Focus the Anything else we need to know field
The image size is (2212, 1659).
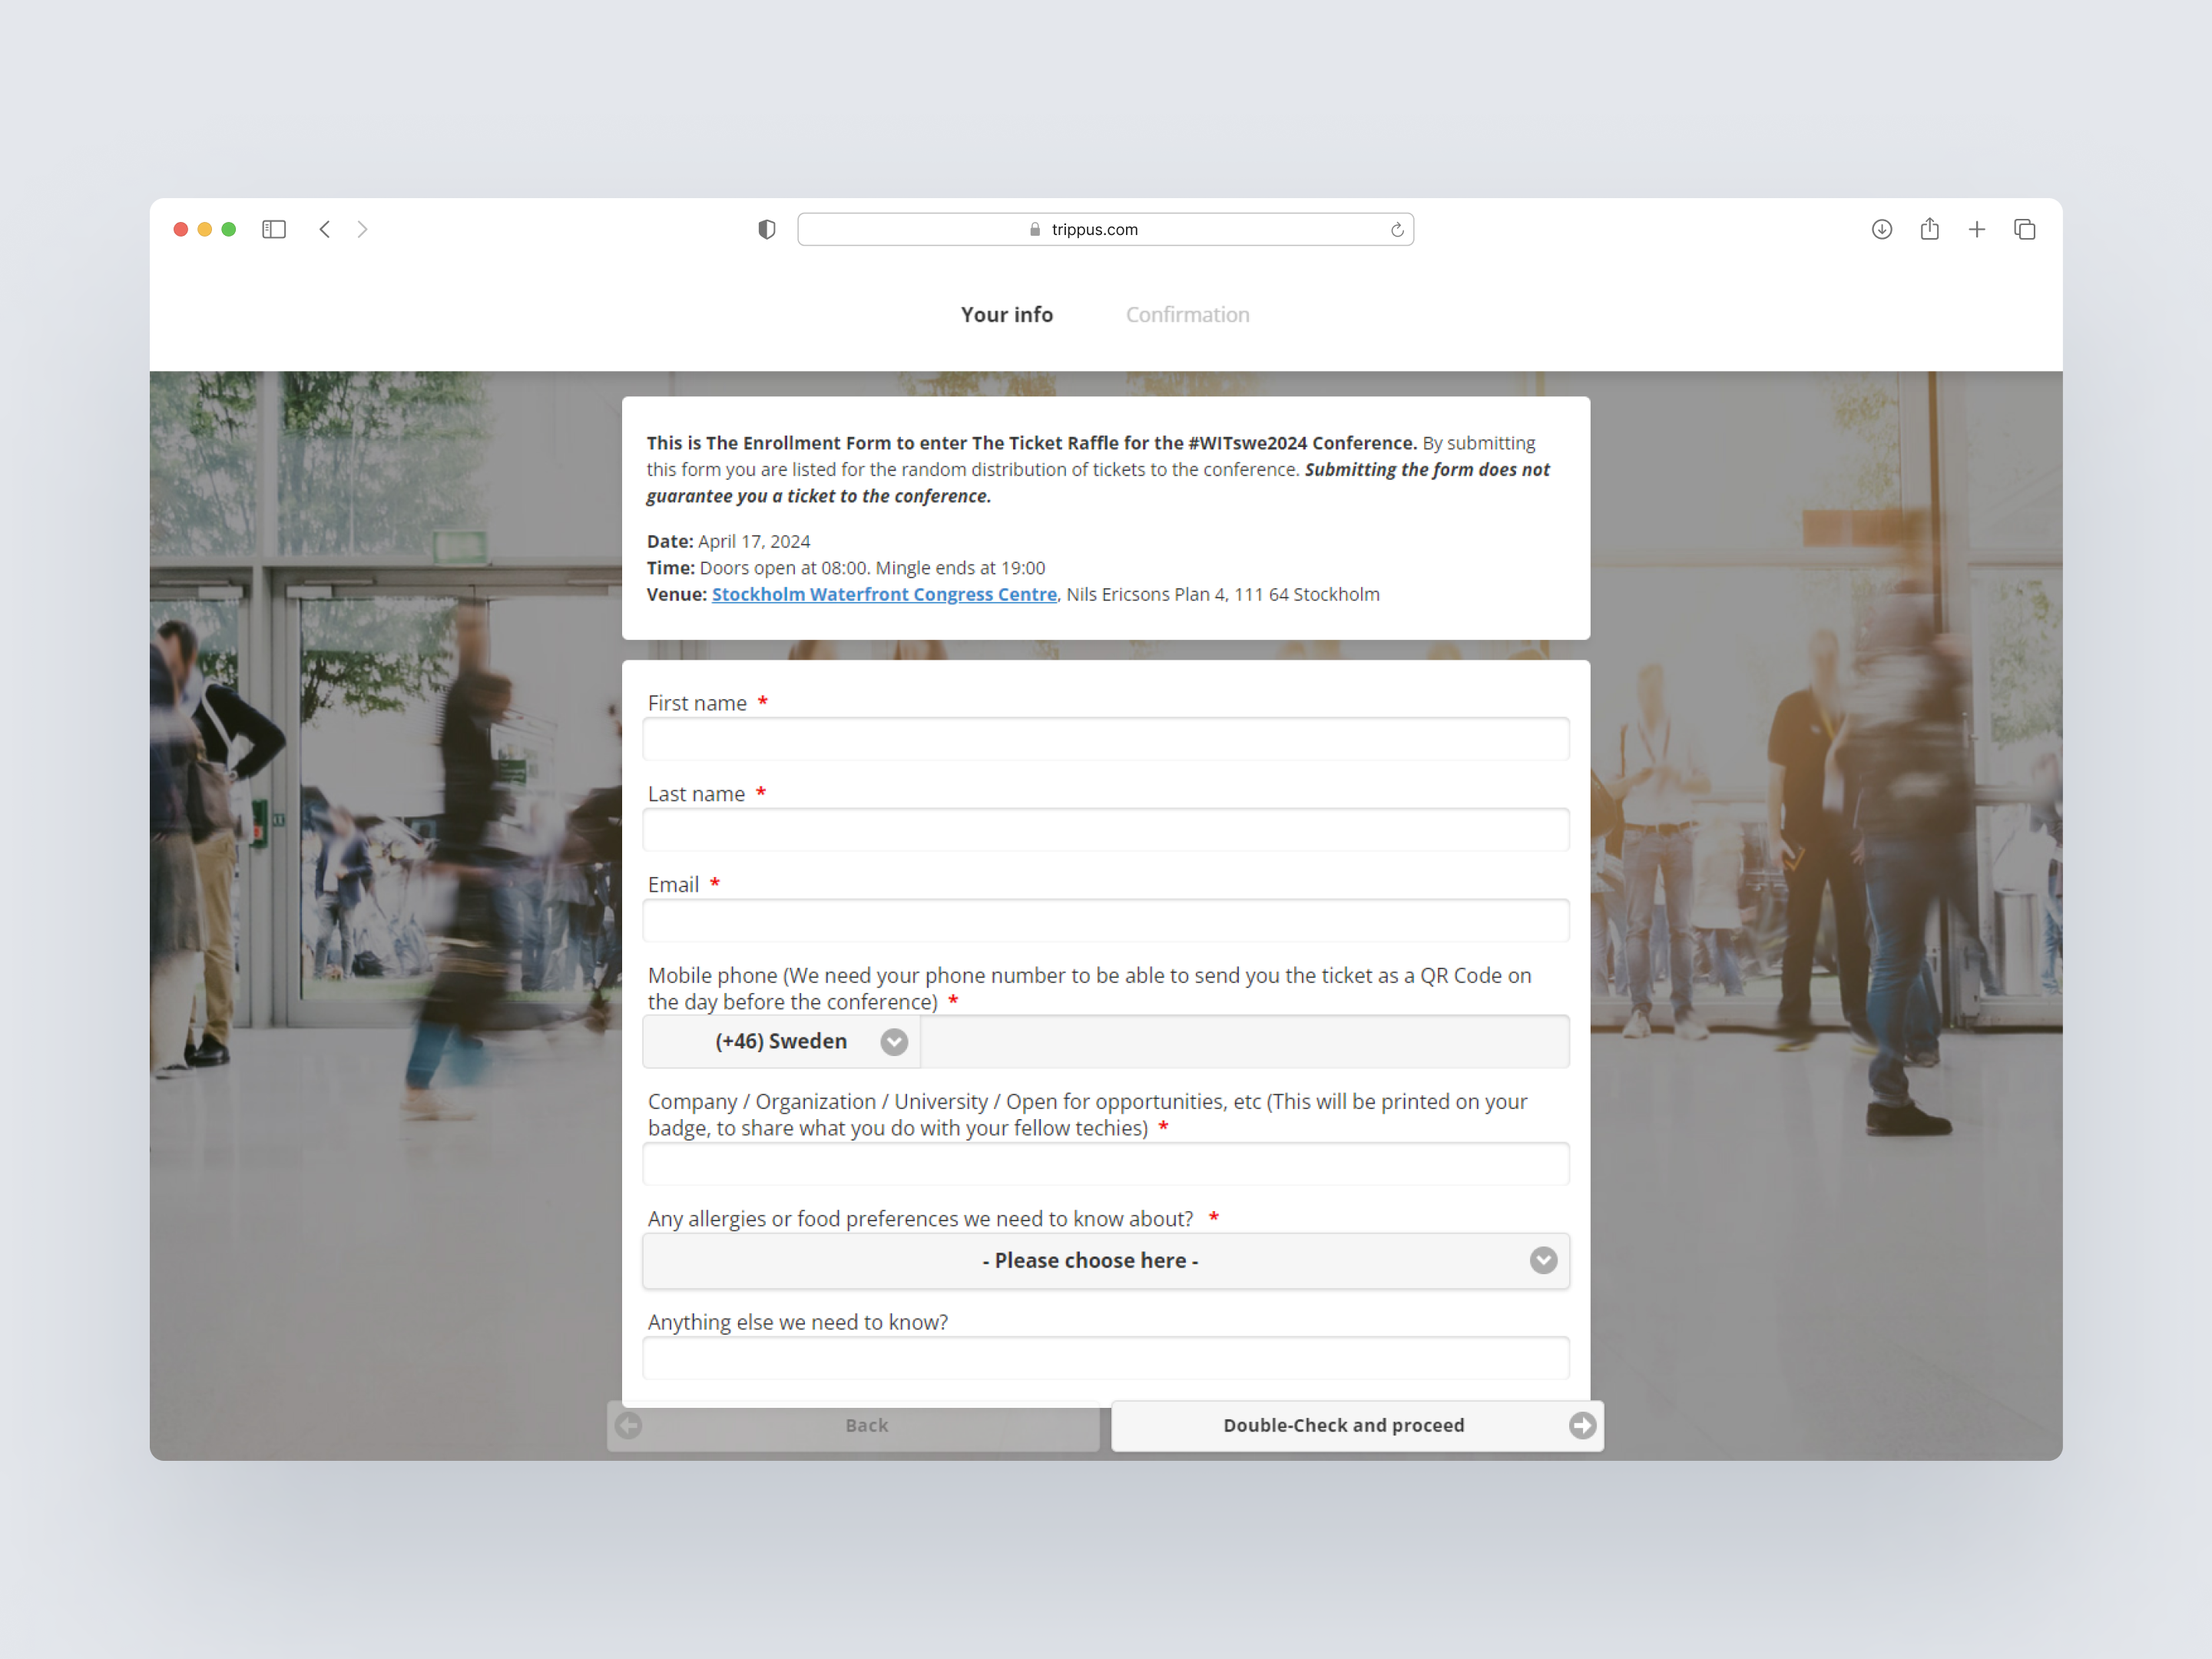point(1106,1357)
